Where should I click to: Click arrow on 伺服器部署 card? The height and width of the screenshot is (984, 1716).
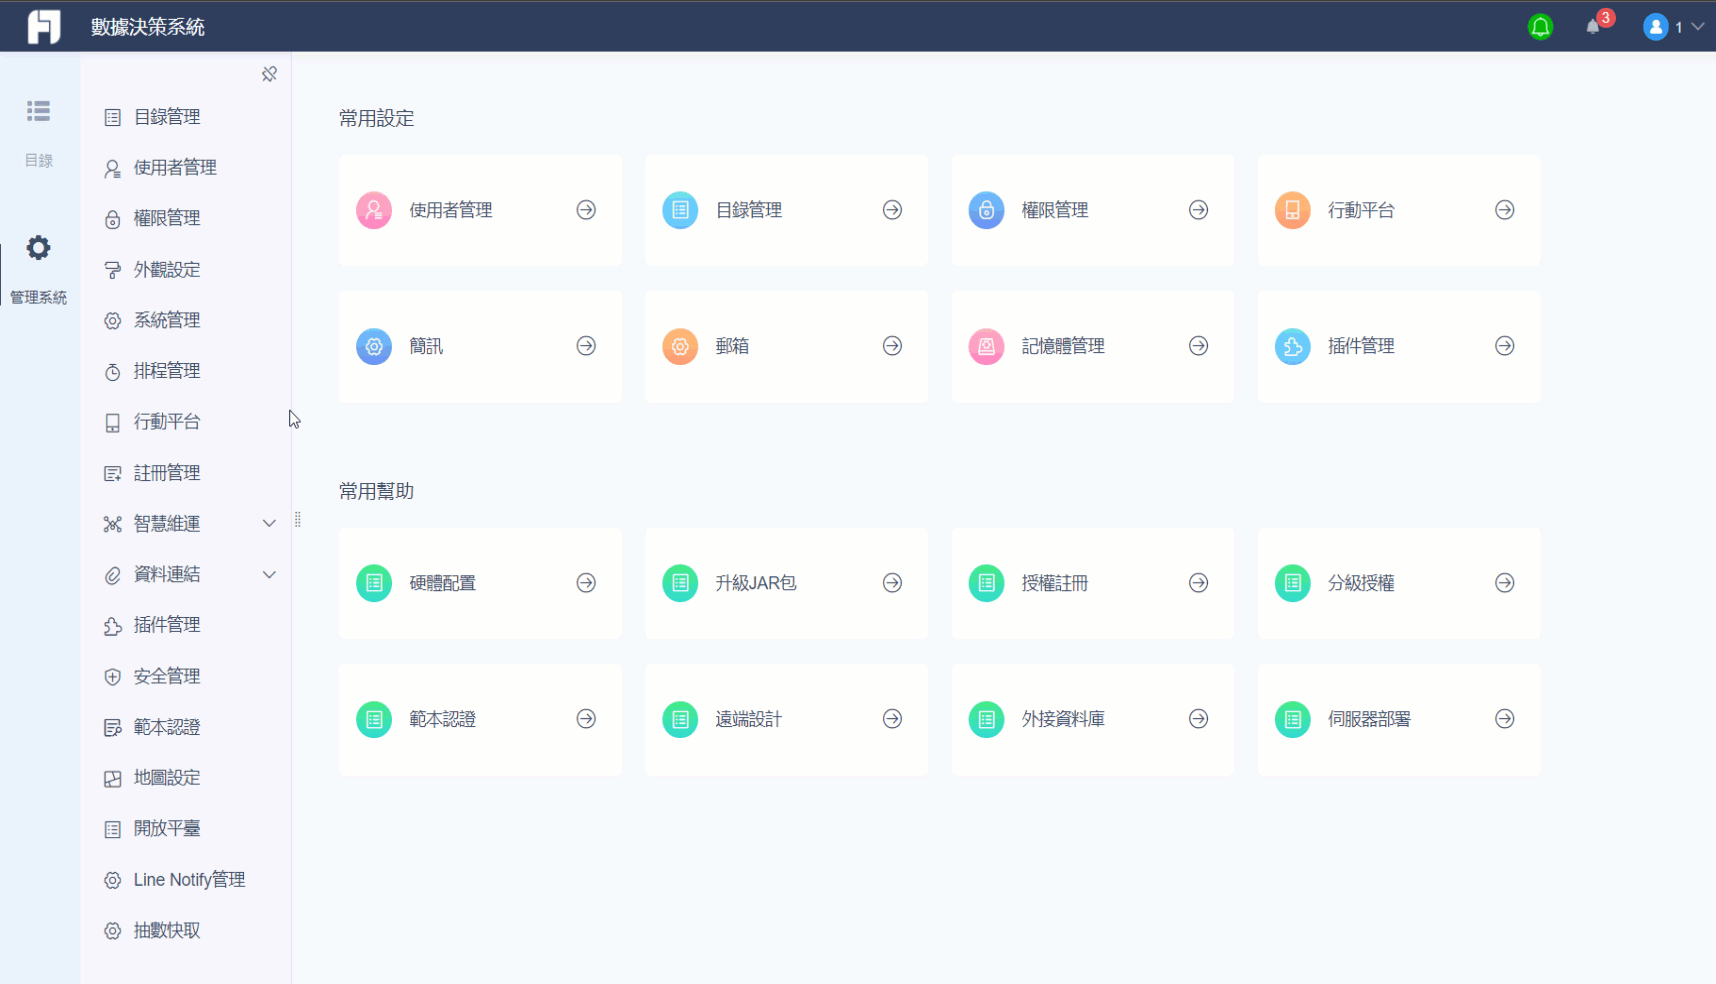point(1505,719)
